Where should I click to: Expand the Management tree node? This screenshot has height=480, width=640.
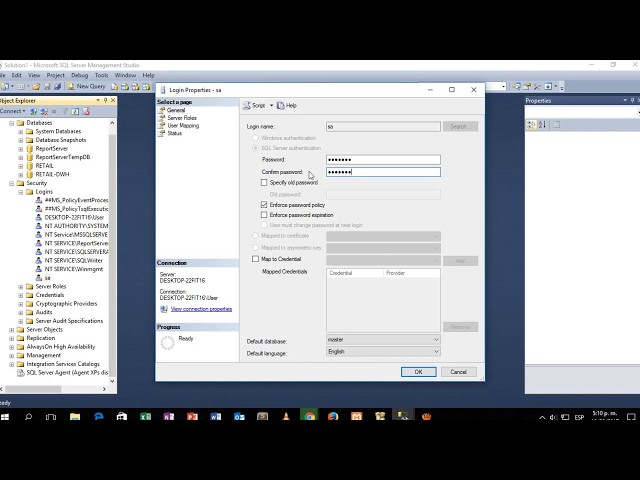coord(12,356)
